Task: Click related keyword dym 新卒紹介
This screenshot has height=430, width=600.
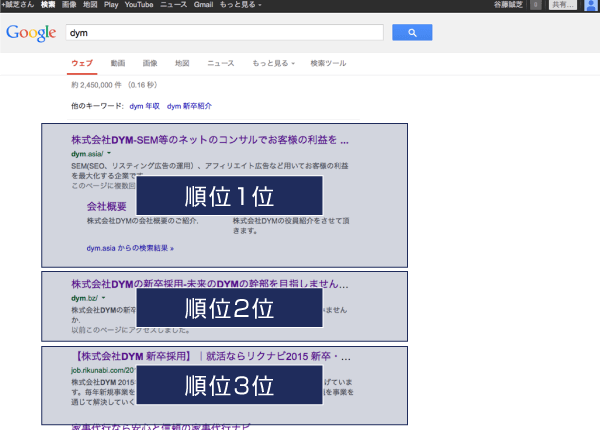Action: point(189,106)
